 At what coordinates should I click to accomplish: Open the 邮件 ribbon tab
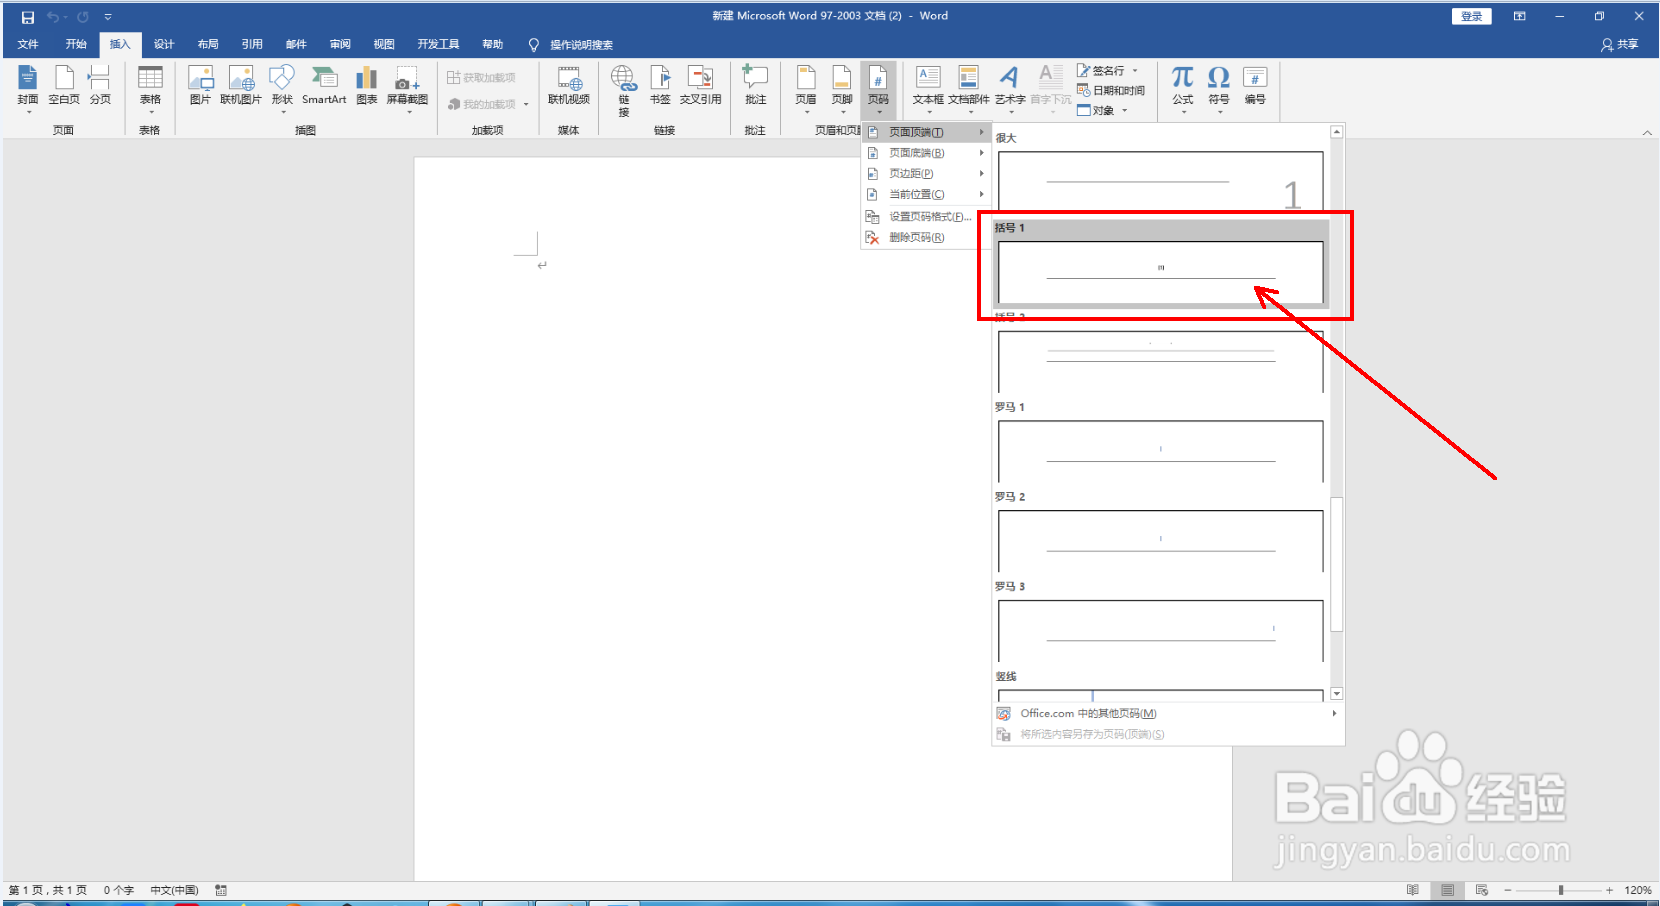pos(296,44)
